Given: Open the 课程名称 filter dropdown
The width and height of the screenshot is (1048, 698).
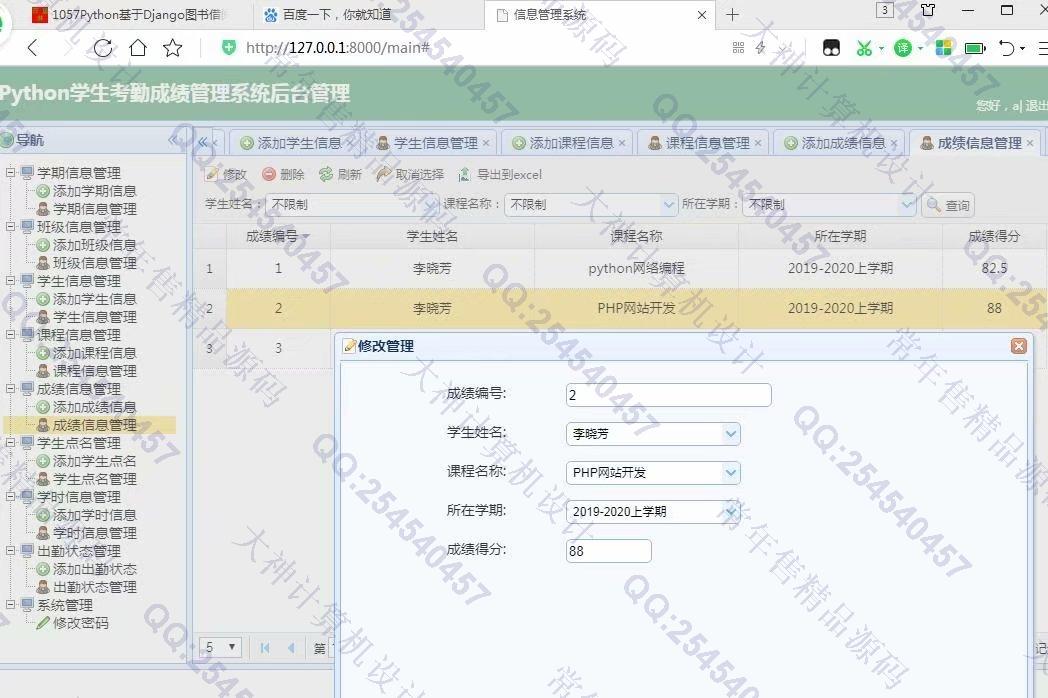Looking at the screenshot, I should pyautogui.click(x=668, y=205).
